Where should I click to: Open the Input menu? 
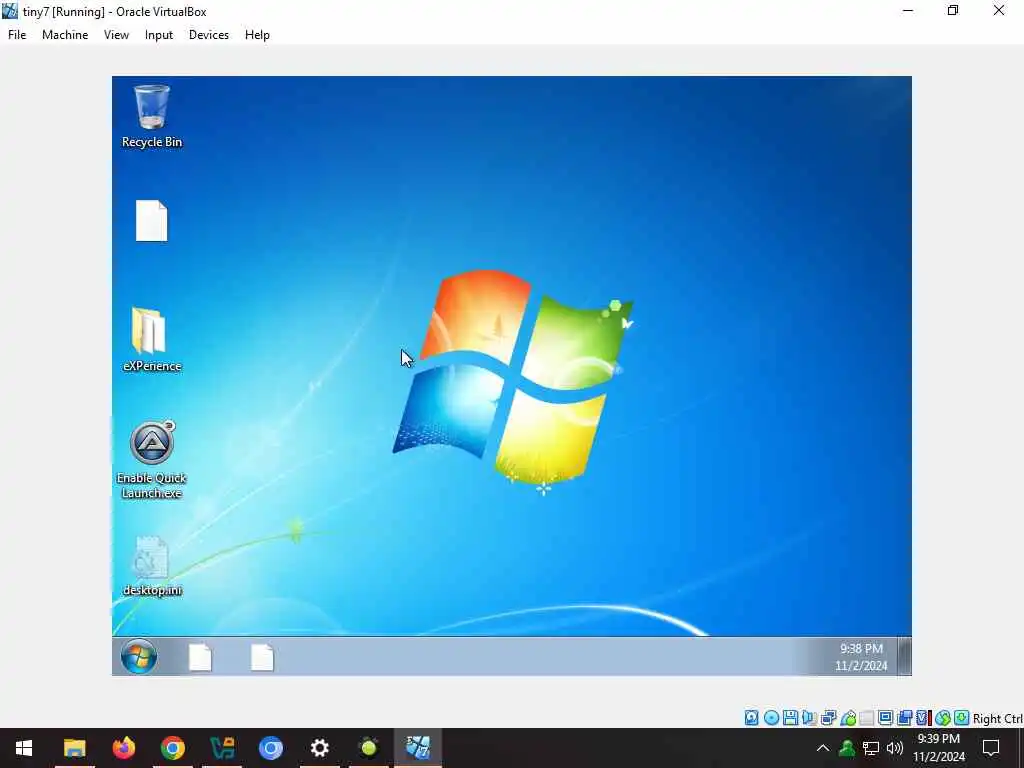click(159, 35)
